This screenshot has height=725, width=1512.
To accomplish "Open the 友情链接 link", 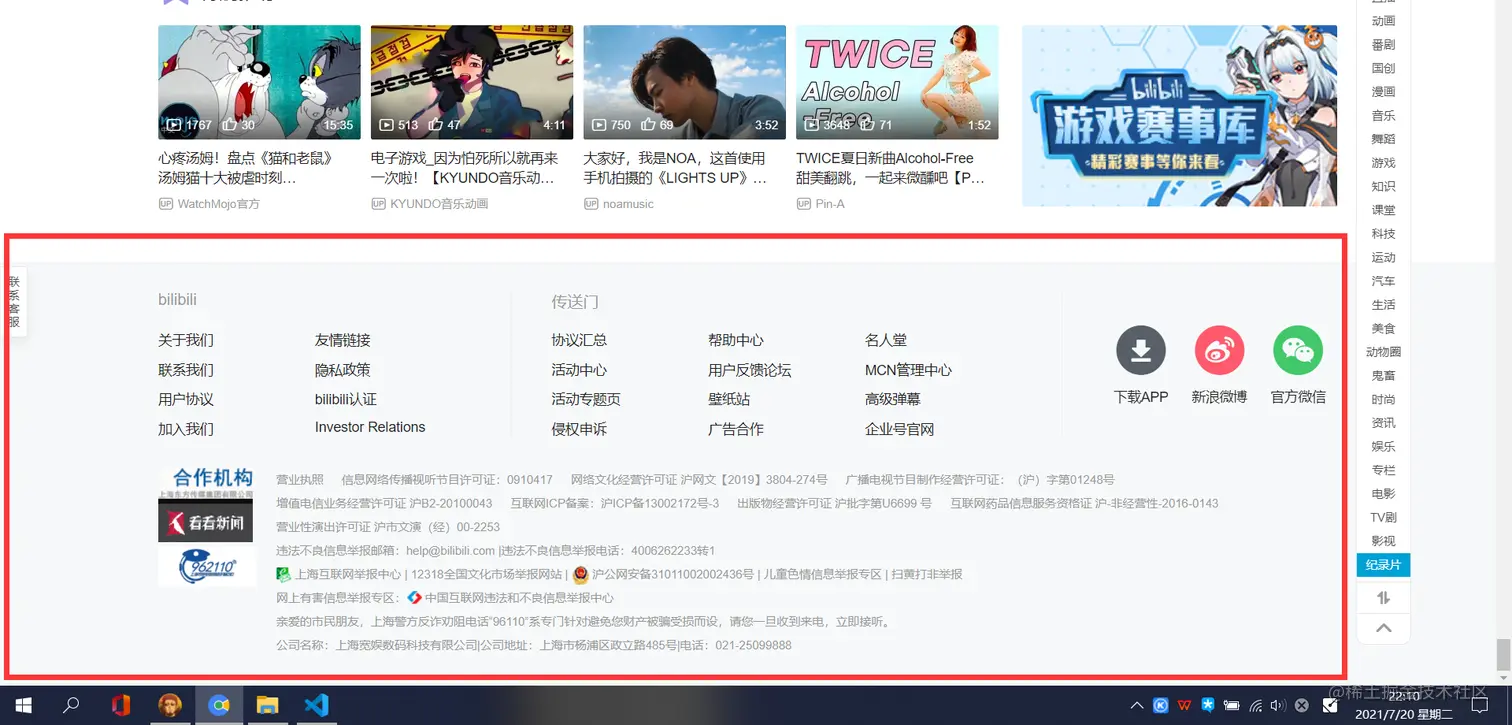I will coord(343,340).
